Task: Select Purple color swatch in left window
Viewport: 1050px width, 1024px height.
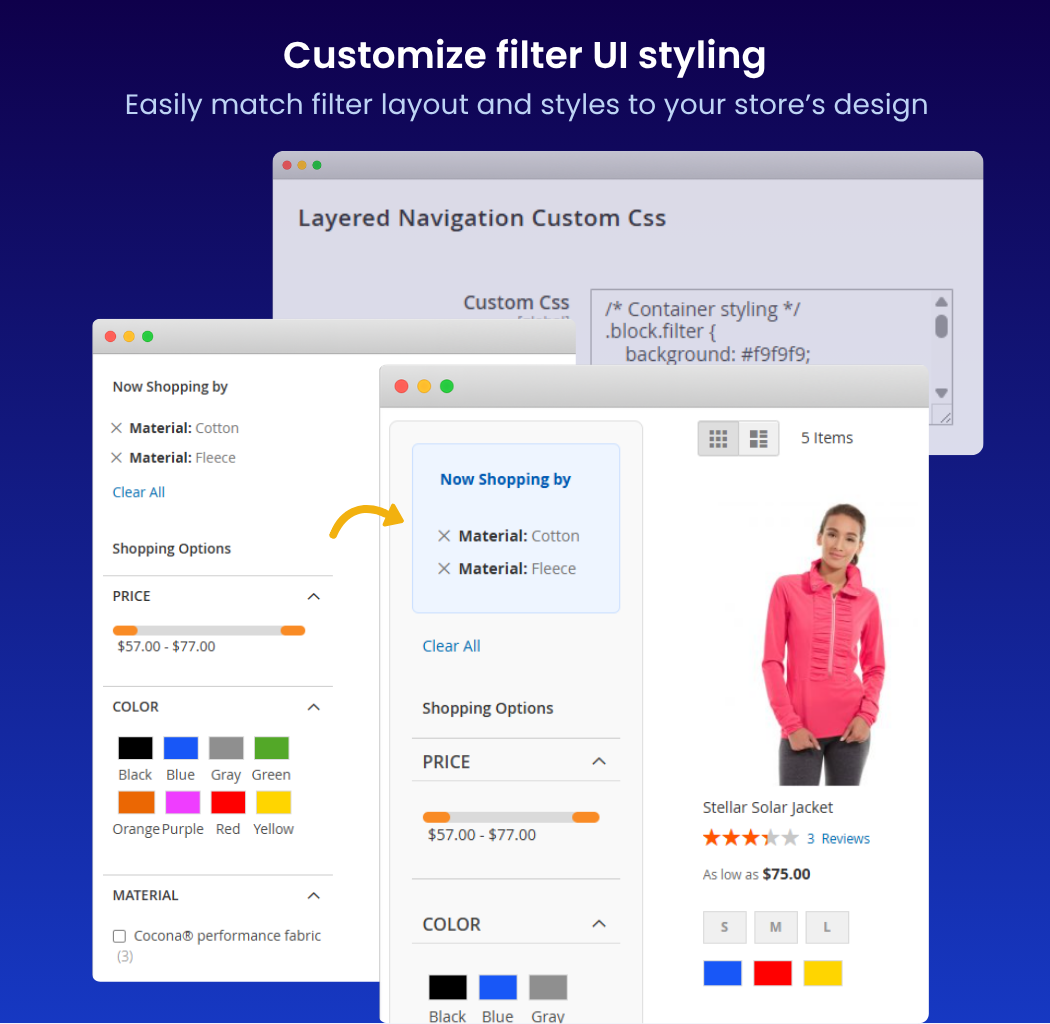Action: [x=182, y=802]
